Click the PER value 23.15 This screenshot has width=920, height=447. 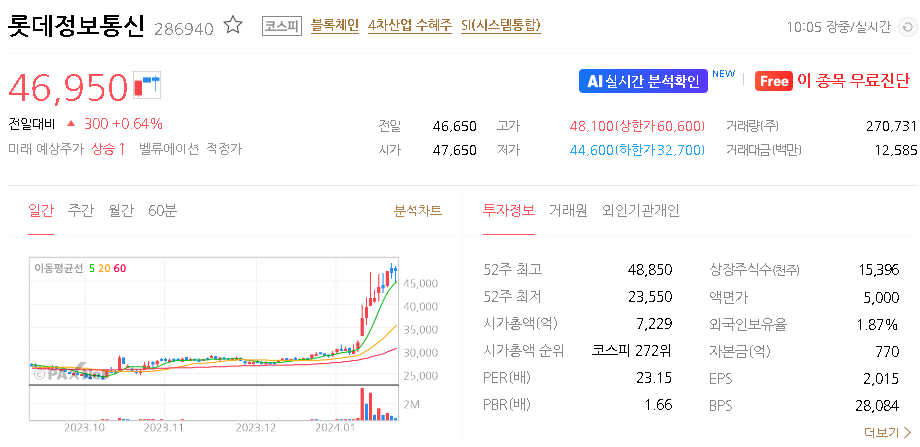654,378
